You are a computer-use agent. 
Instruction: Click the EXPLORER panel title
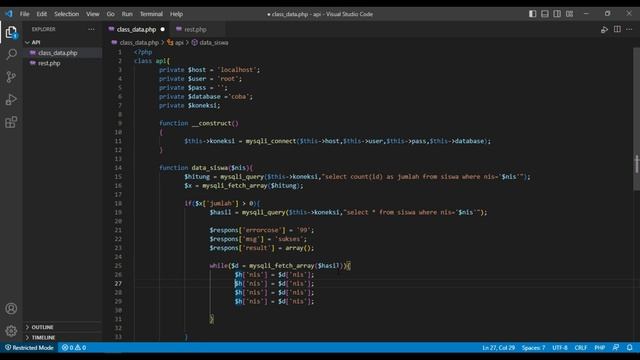(44, 29)
